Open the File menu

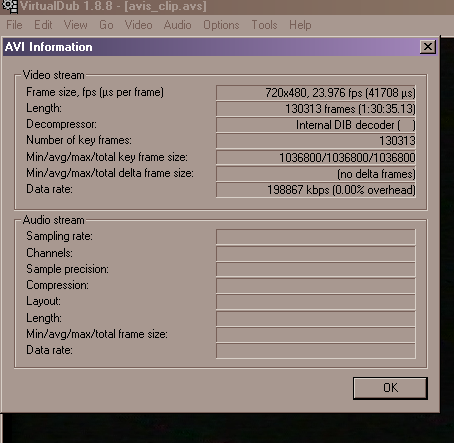point(14,25)
